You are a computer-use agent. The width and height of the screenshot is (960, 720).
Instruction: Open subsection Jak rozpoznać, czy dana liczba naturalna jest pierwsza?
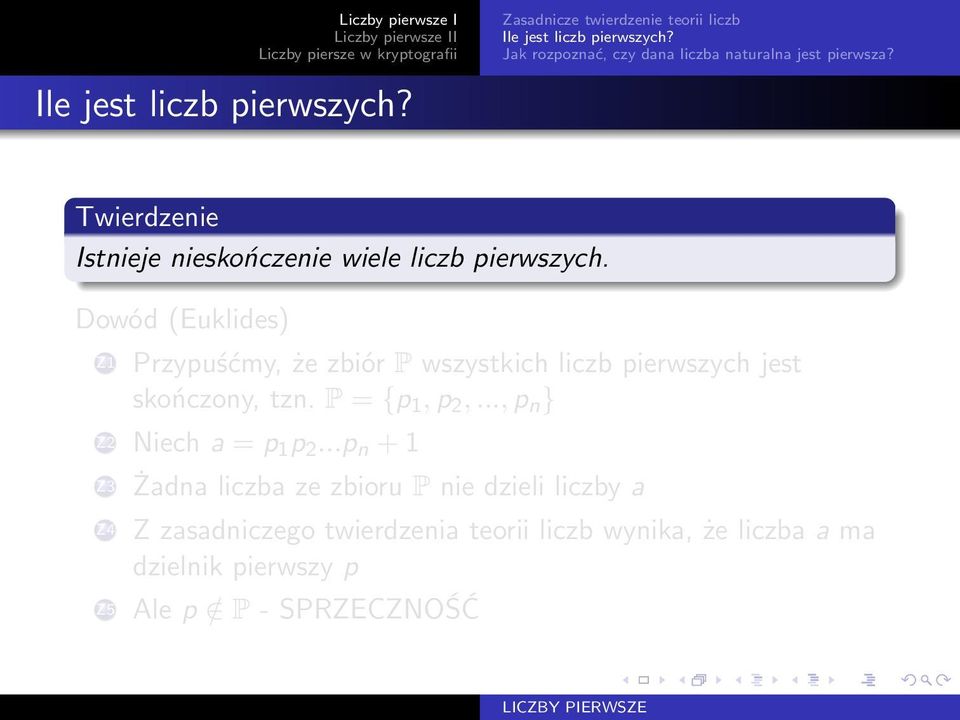click(x=698, y=54)
